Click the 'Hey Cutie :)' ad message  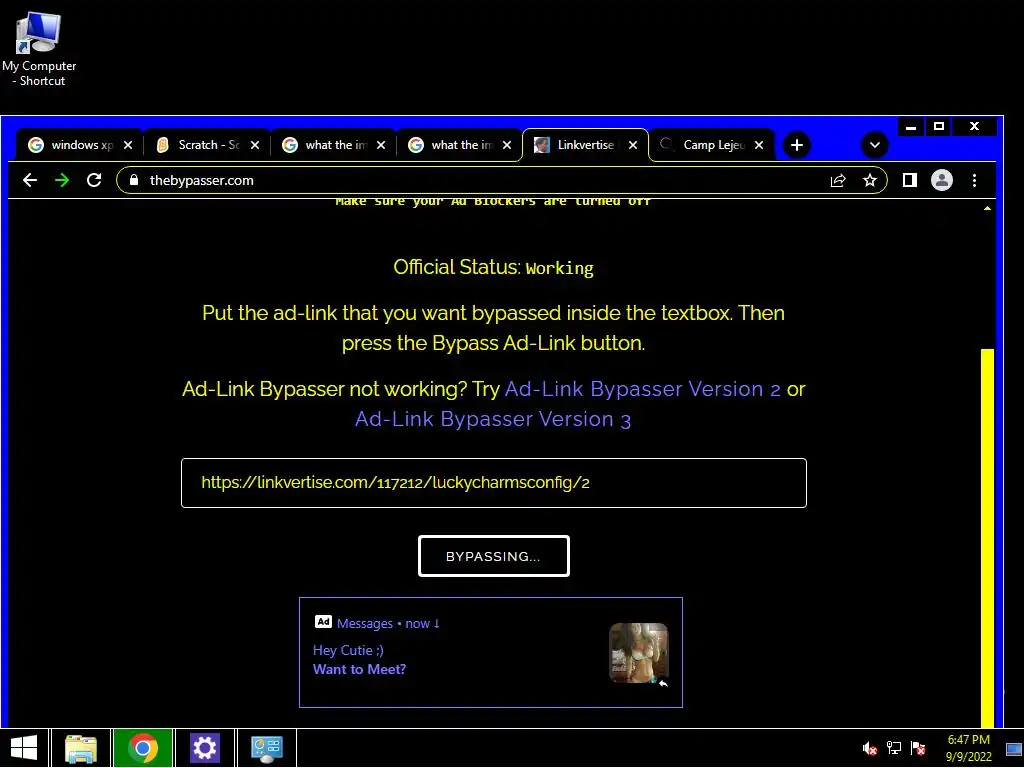[348, 650]
